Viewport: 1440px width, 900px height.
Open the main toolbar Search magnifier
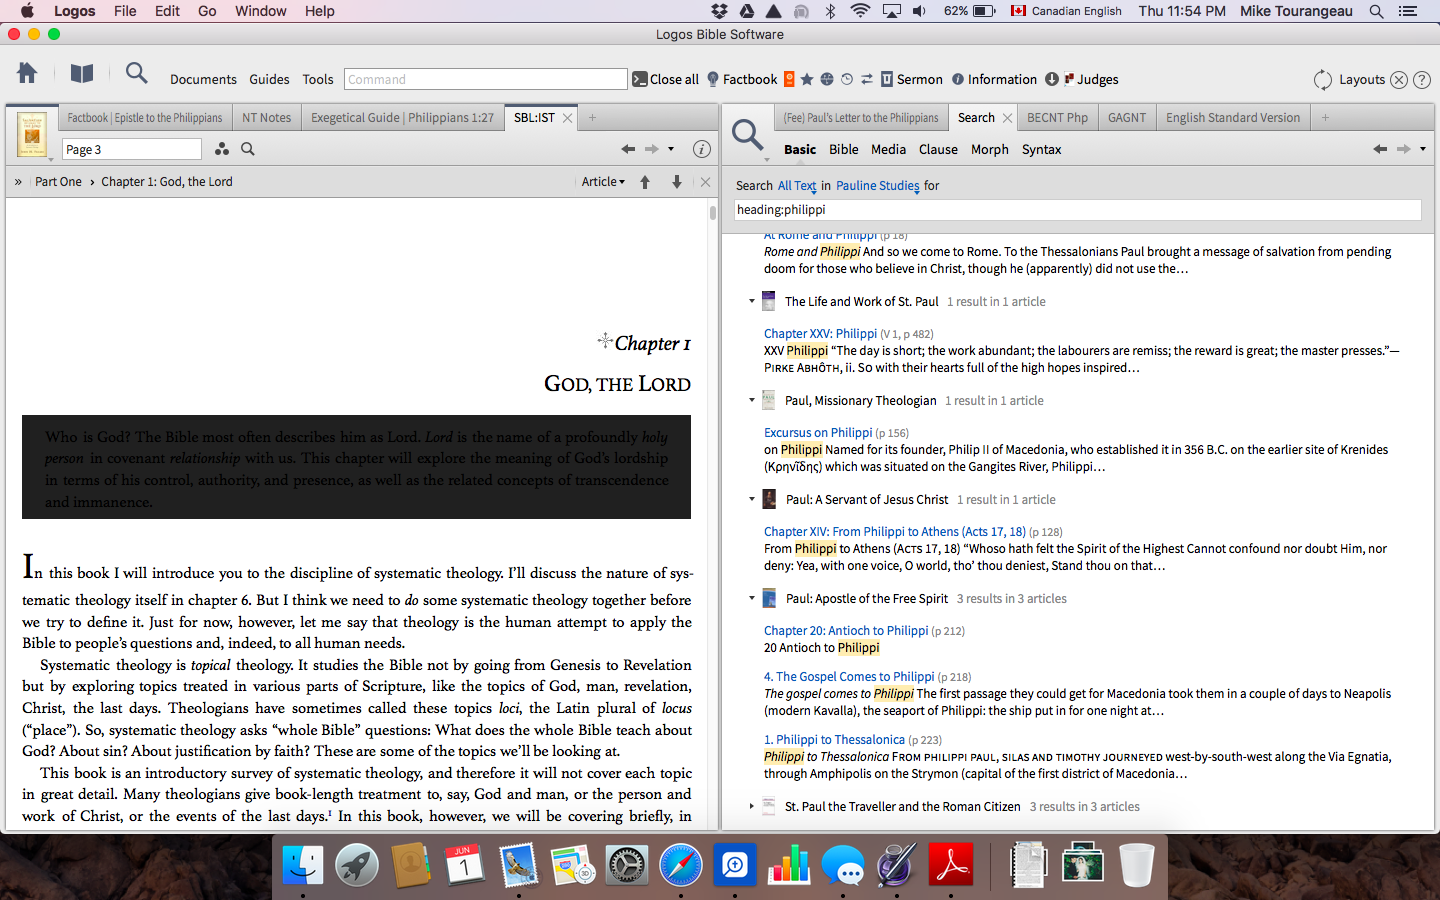137,73
